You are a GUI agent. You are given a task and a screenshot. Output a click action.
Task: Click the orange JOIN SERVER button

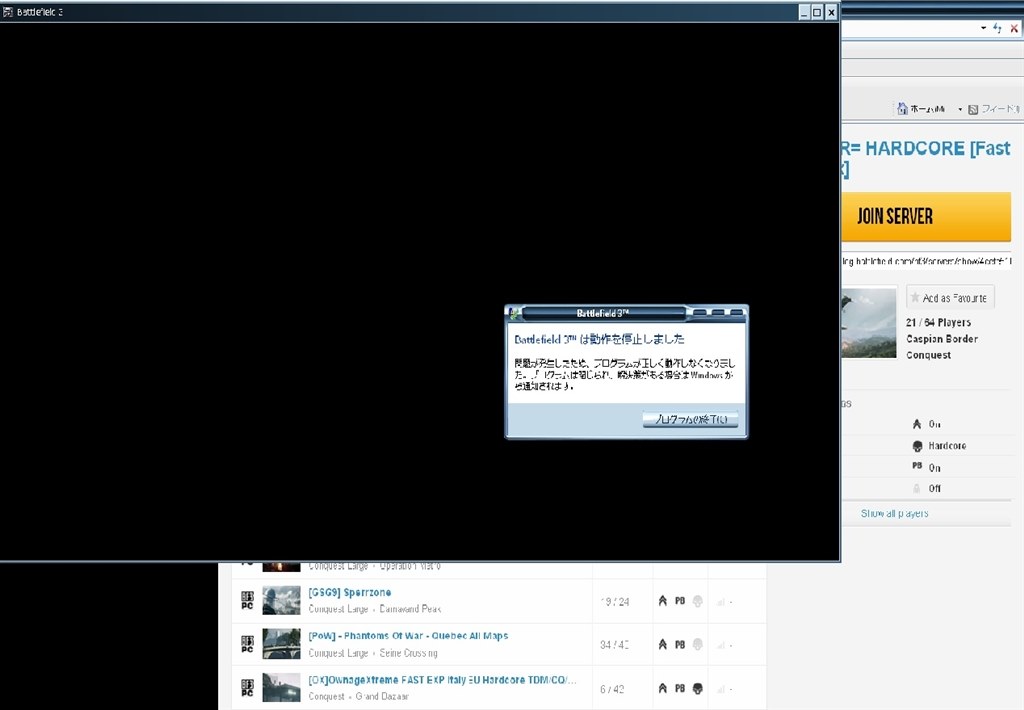[x=926, y=216]
